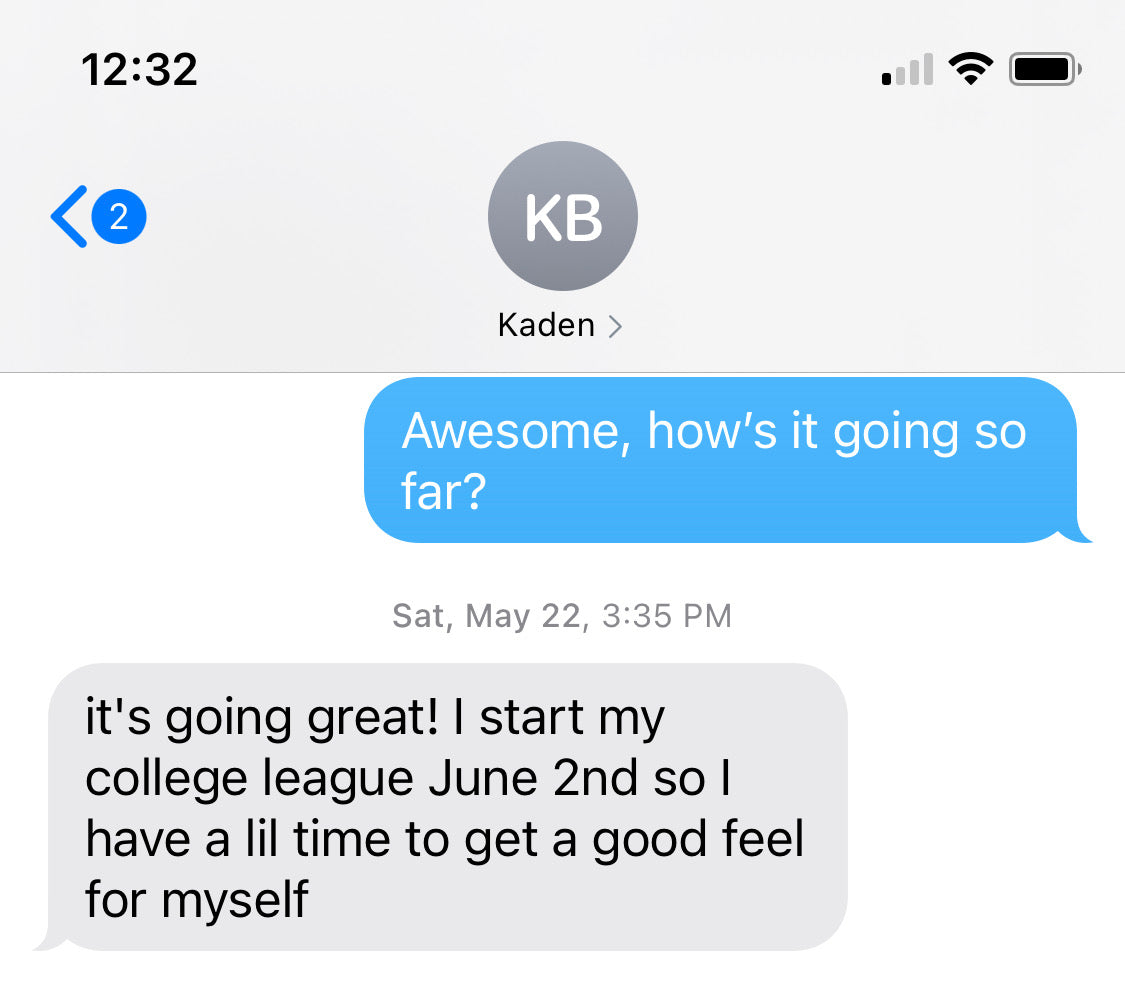Viewport: 1125px width, 986px height.
Task: Tap the blue back arrow
Action: click(x=70, y=217)
